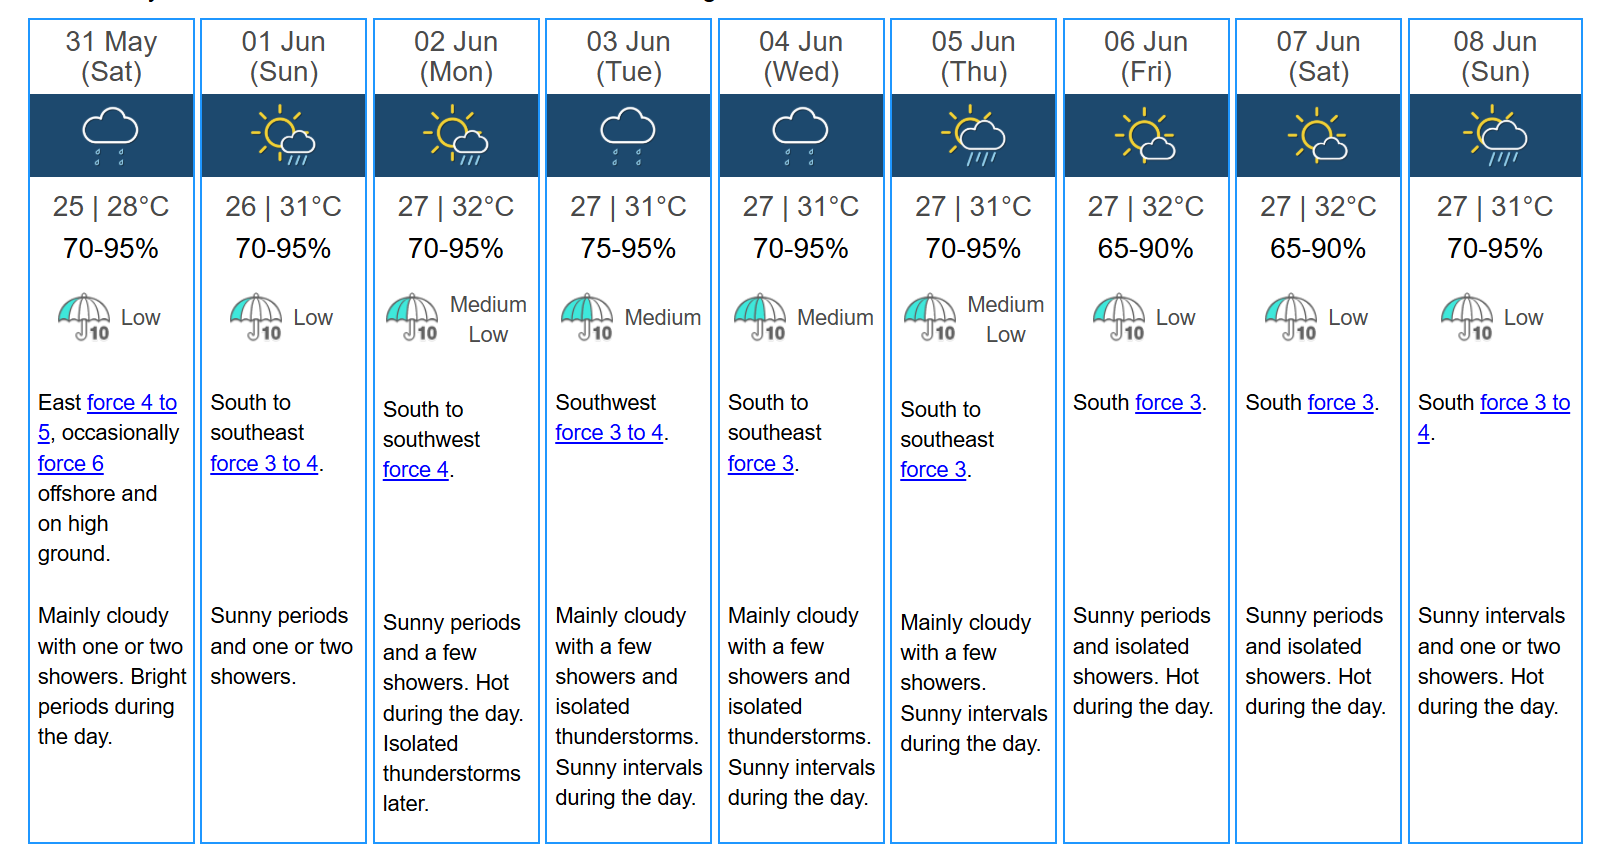
Task: Open the 'force 6' wind link
Action: click(x=71, y=463)
